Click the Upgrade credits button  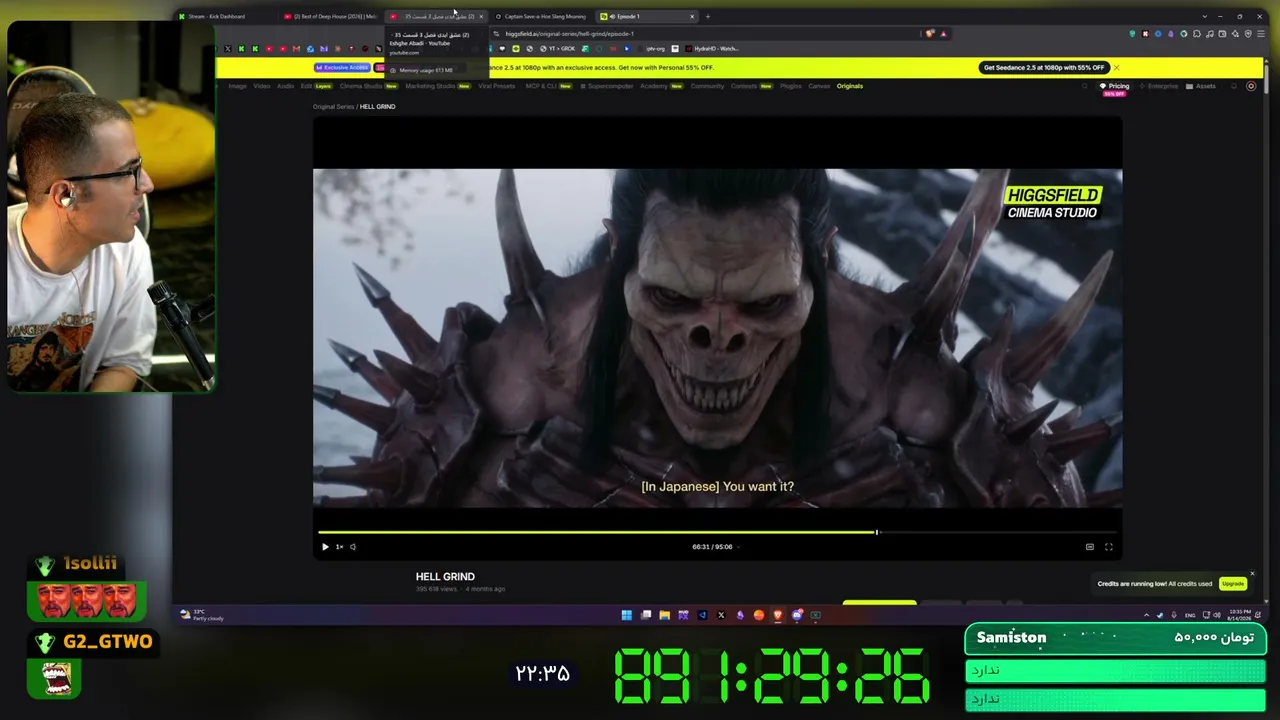[1232, 584]
